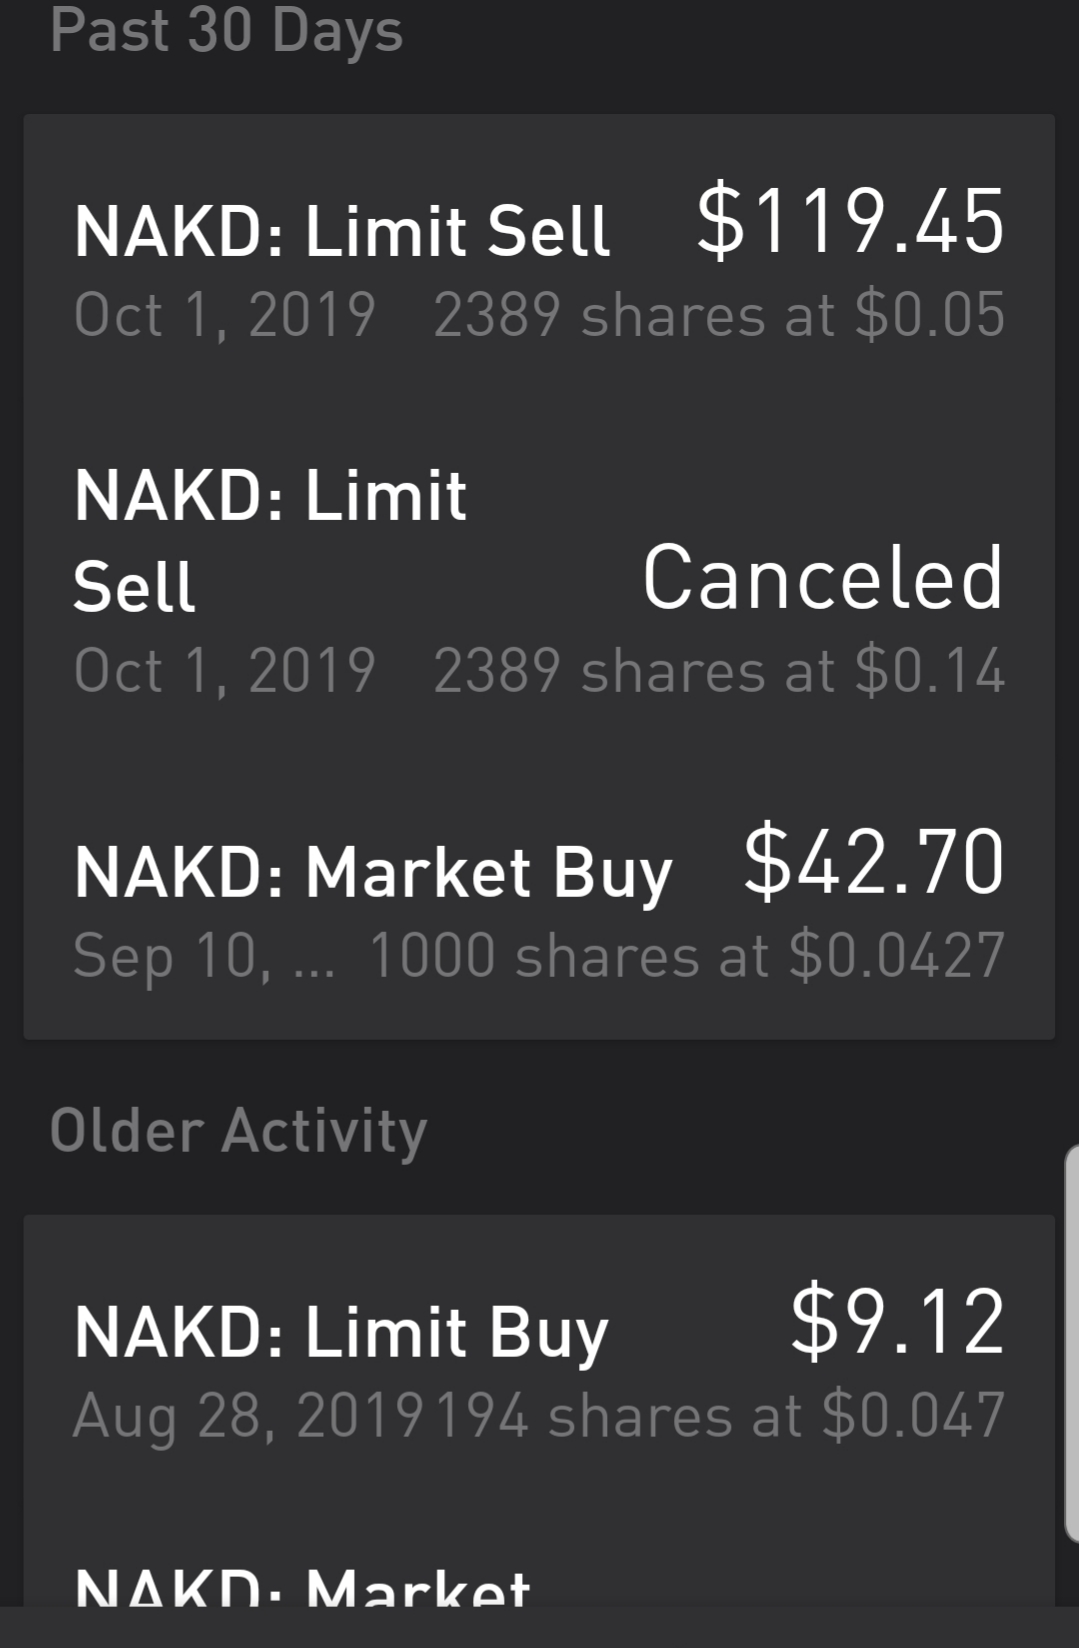Select "2389 shares at $0.05" detail text
This screenshot has width=1079, height=1648.
click(718, 315)
